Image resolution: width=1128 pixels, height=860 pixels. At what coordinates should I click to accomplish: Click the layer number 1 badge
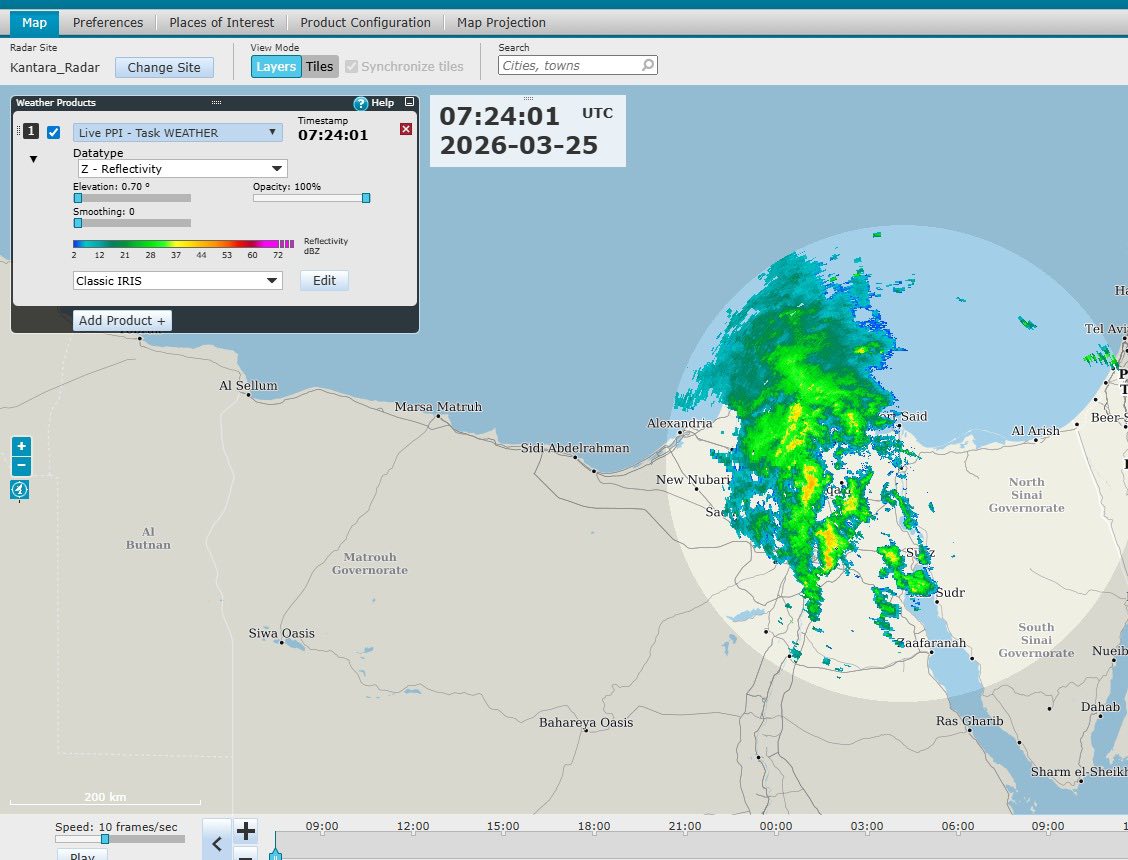coord(31,131)
